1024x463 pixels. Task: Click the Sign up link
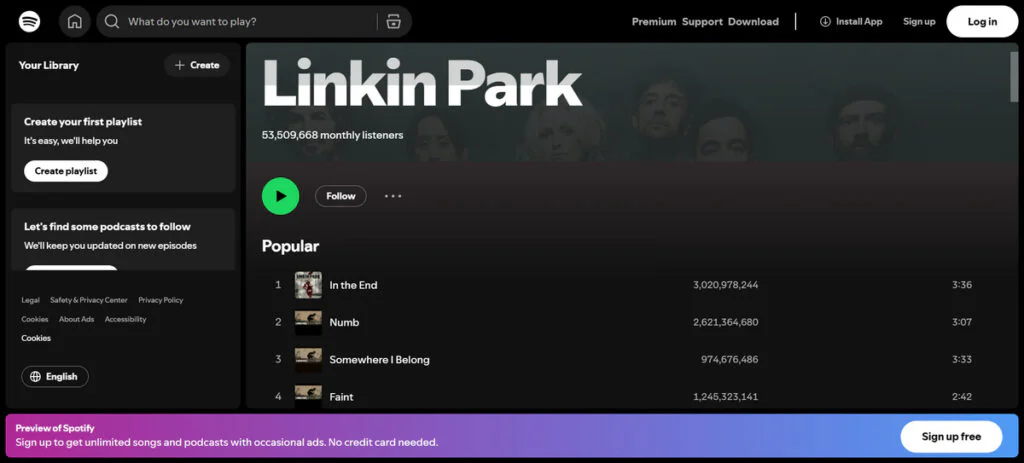(x=919, y=22)
